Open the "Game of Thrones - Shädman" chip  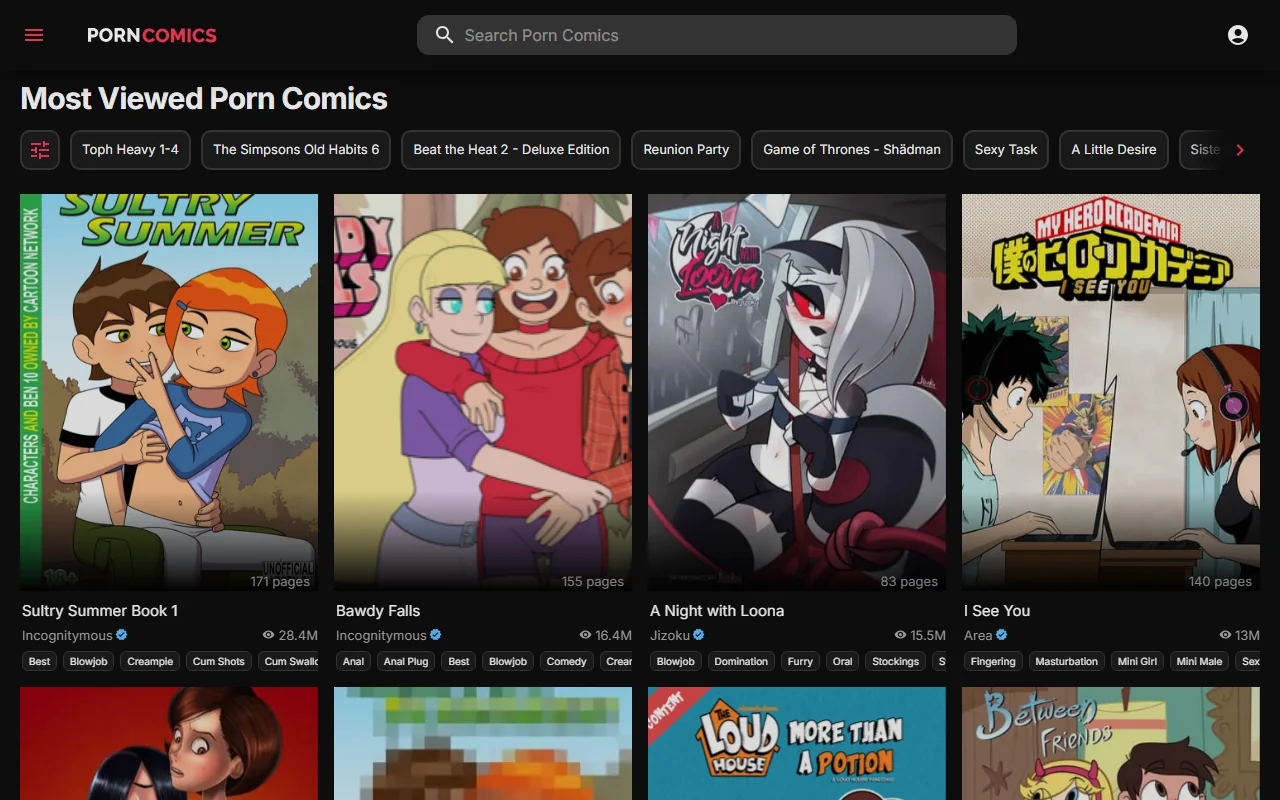coord(851,149)
